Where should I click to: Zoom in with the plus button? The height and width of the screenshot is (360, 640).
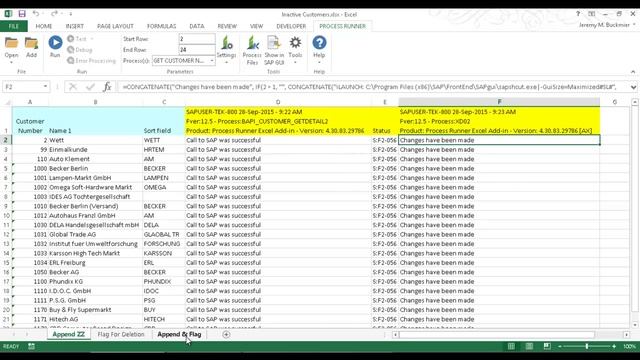coord(614,346)
